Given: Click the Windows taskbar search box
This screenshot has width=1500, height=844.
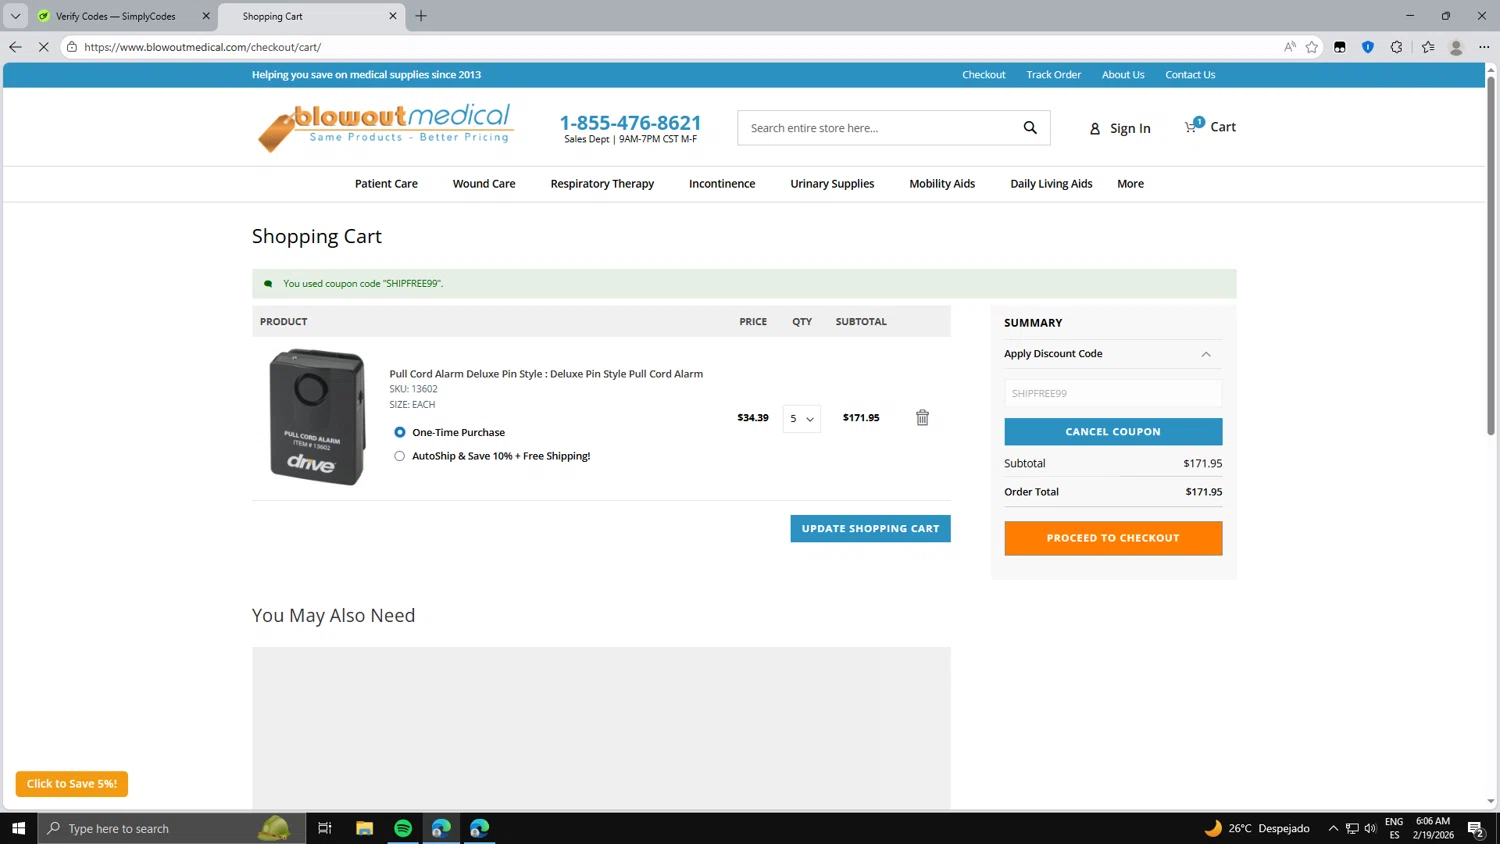Looking at the screenshot, I should coord(172,828).
